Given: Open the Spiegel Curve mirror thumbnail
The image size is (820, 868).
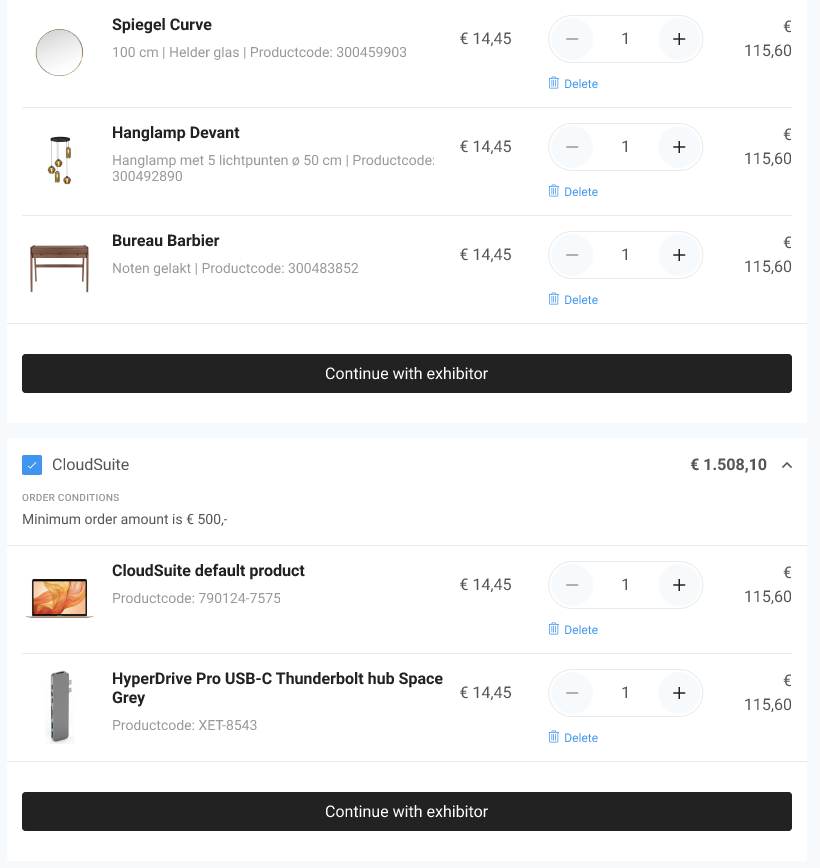Looking at the screenshot, I should pyautogui.click(x=59, y=52).
